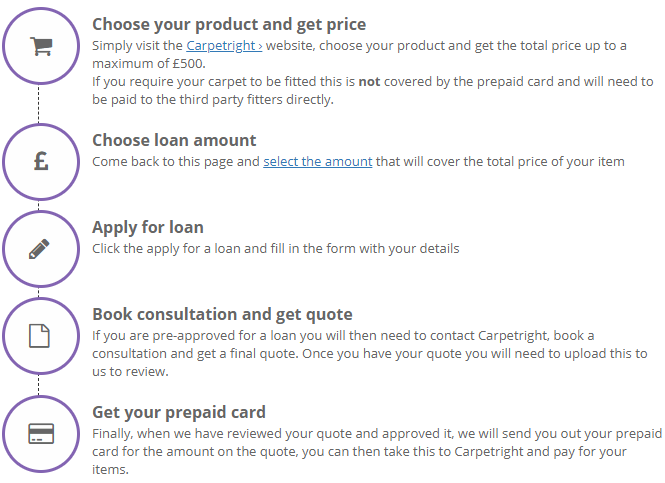Click the 'Get your prepaid card' heading
665x483 pixels.
click(179, 412)
